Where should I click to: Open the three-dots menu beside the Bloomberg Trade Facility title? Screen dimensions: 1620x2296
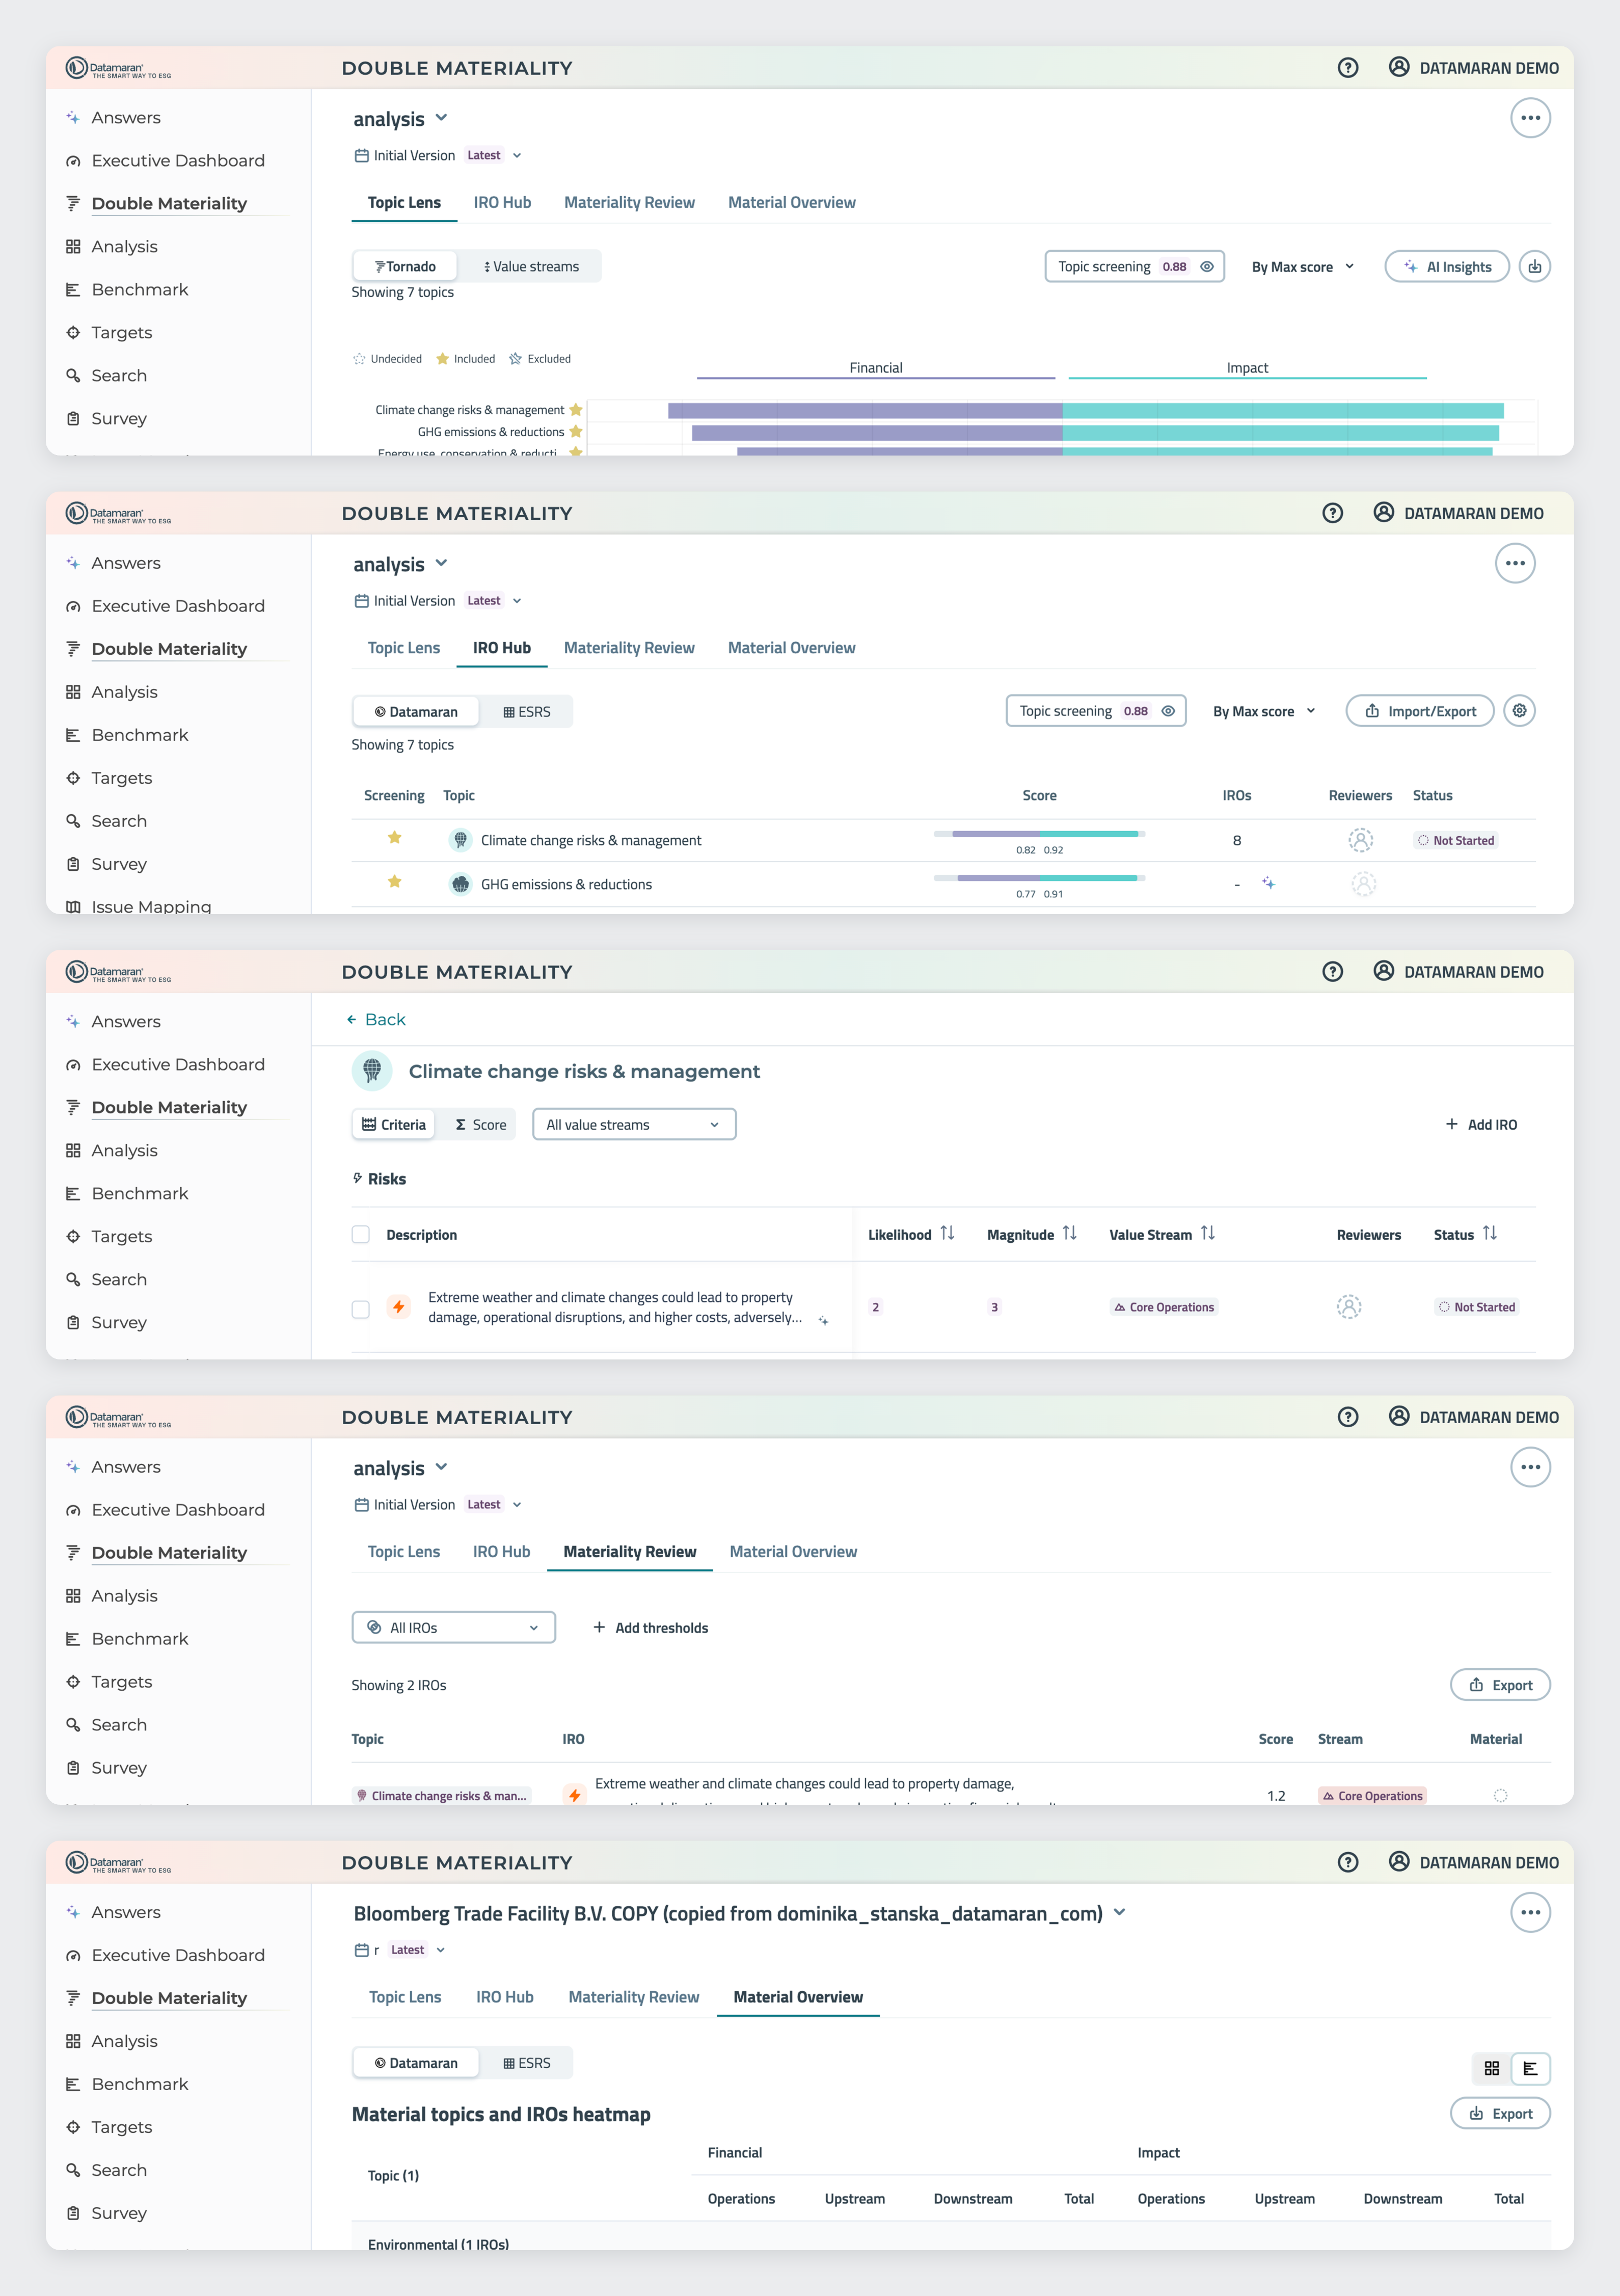pyautogui.click(x=1530, y=1912)
